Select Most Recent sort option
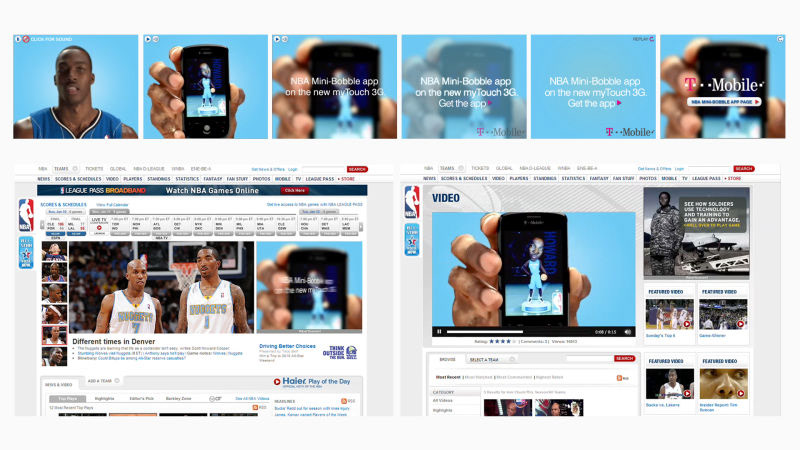800x450 pixels. (448, 378)
